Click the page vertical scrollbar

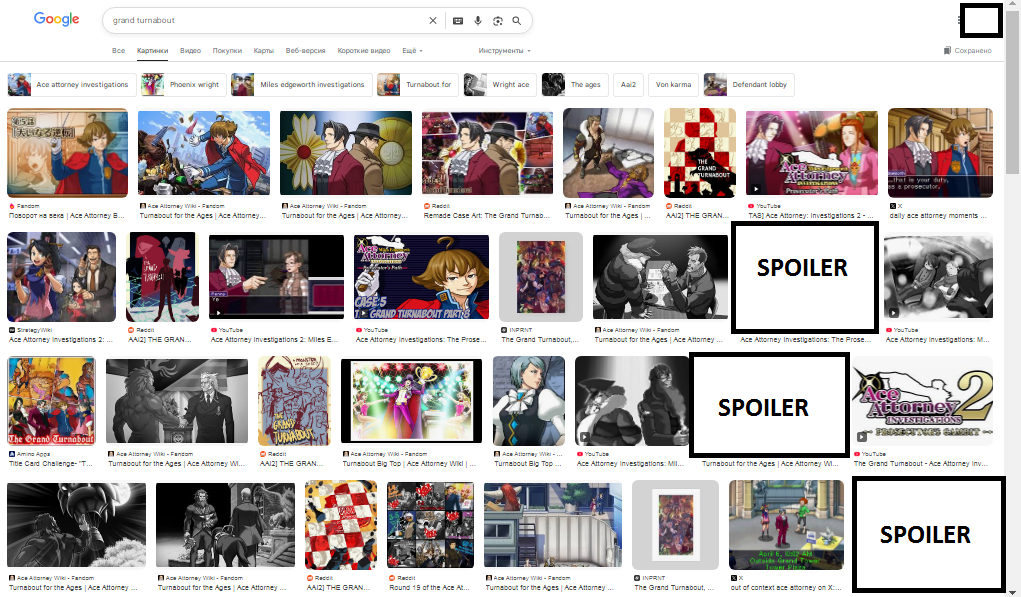(1013, 91)
